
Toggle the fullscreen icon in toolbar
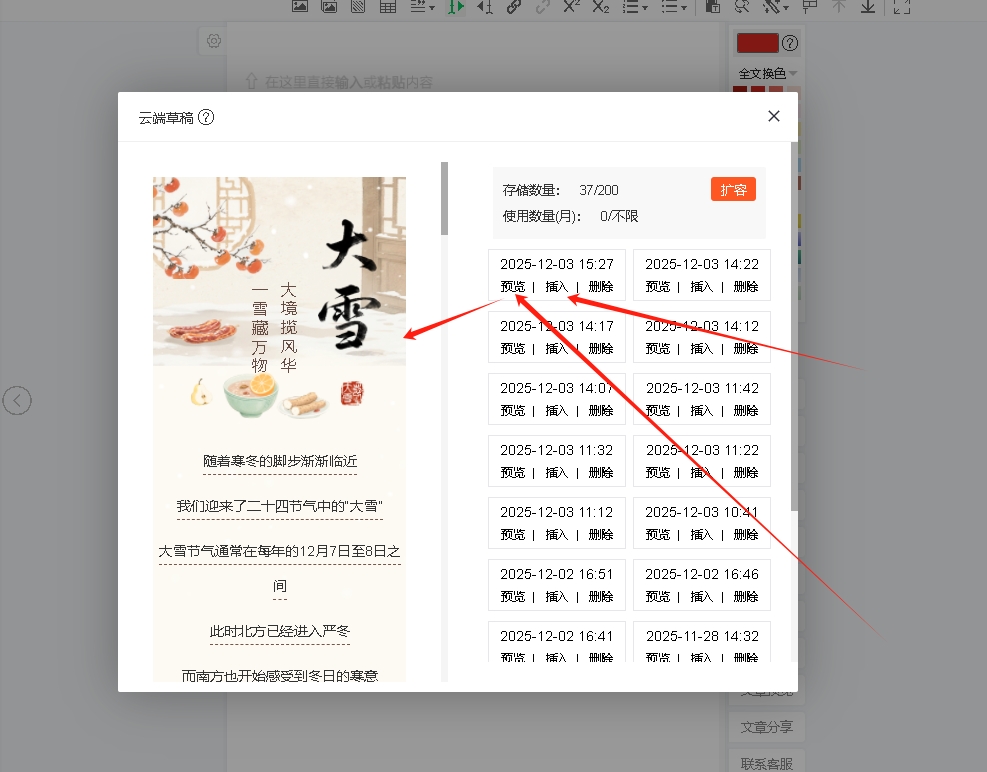pos(901,7)
